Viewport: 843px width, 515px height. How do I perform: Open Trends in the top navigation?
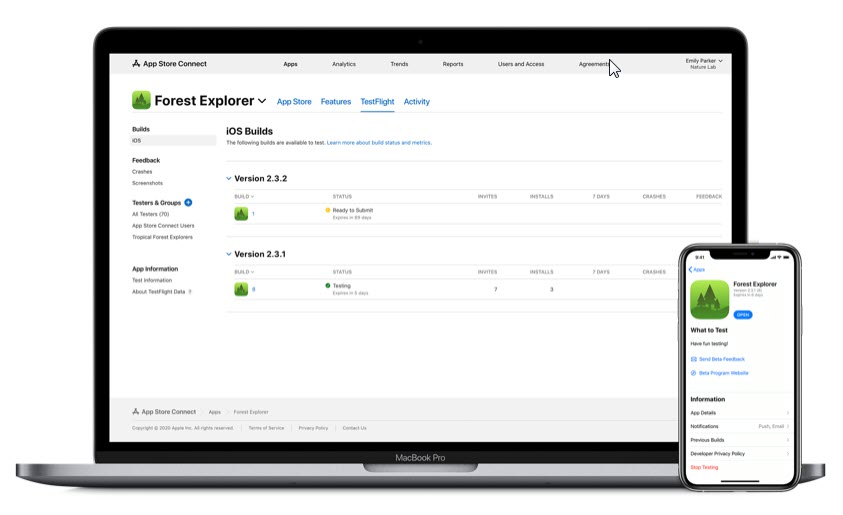[x=399, y=64]
